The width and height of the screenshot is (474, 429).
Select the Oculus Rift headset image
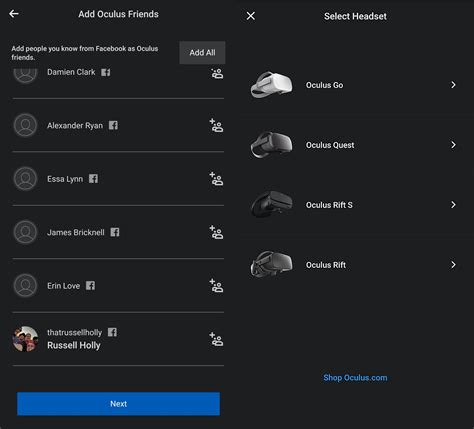272,264
